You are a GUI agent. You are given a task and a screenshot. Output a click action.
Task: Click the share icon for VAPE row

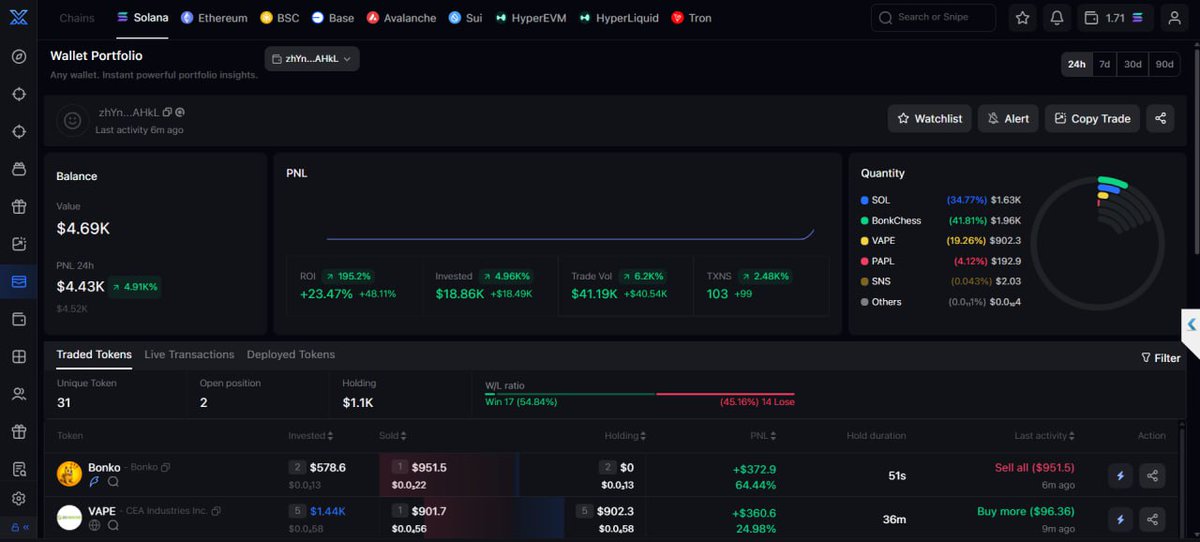pyautogui.click(x=1153, y=519)
